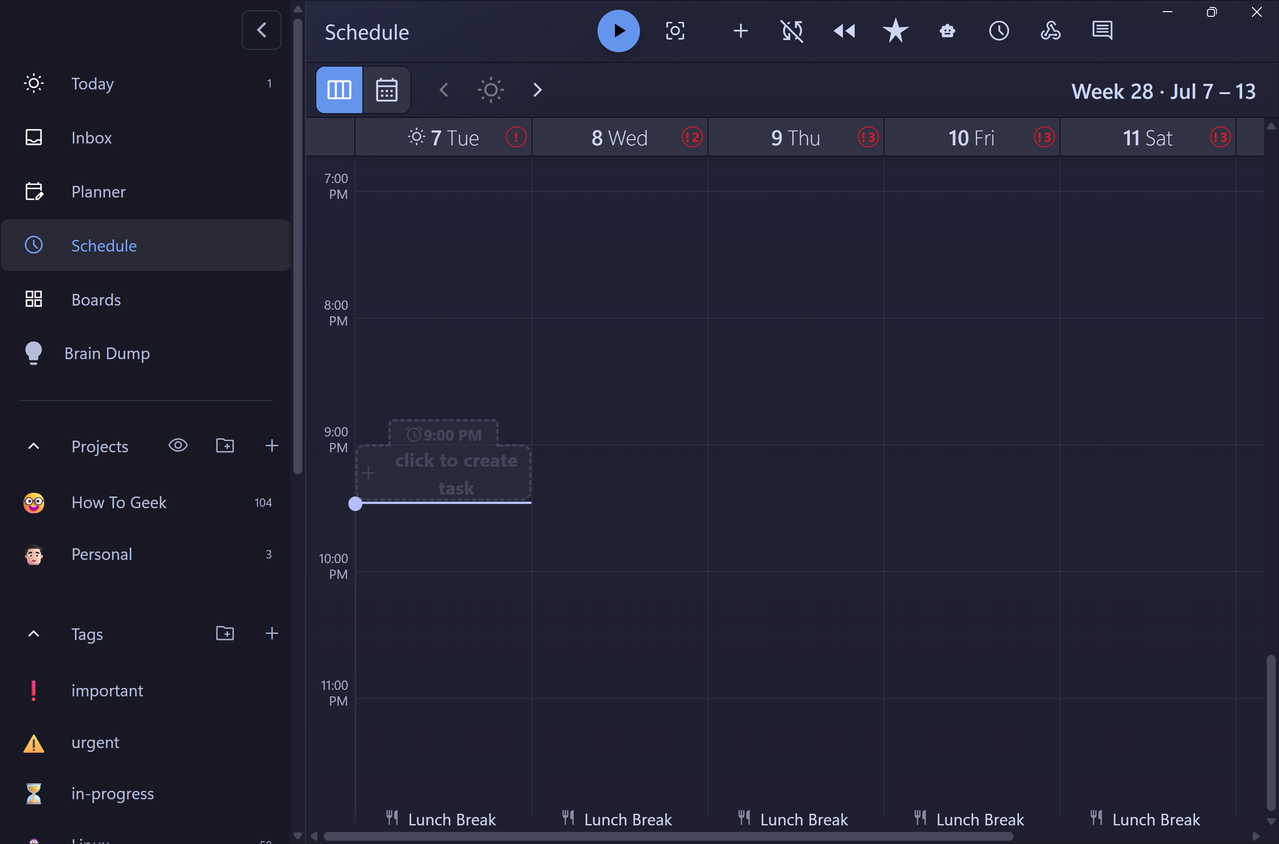Switch to month calendar view

click(x=387, y=90)
